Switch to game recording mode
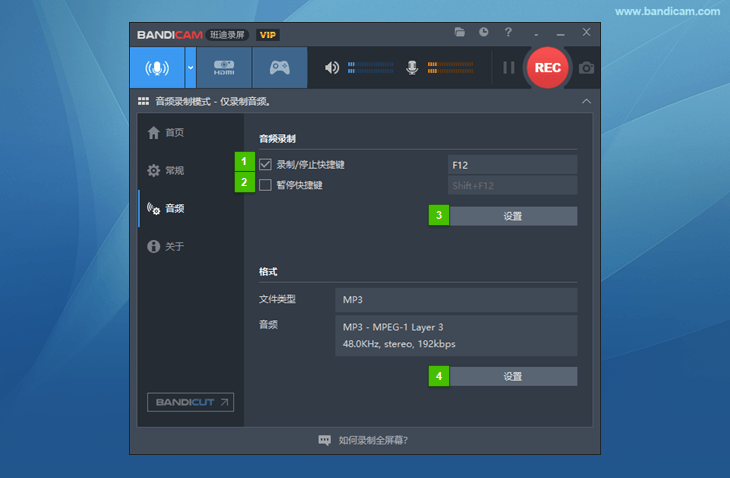 pyautogui.click(x=280, y=68)
